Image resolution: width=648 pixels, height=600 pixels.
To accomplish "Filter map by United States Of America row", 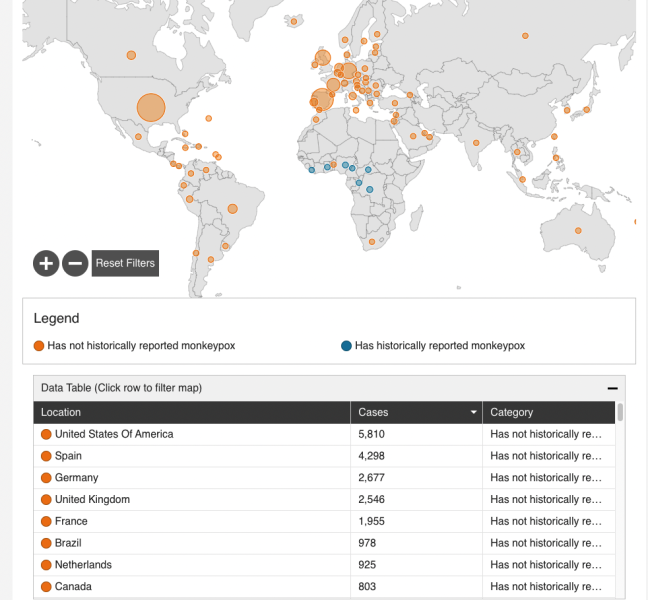I will [x=114, y=434].
